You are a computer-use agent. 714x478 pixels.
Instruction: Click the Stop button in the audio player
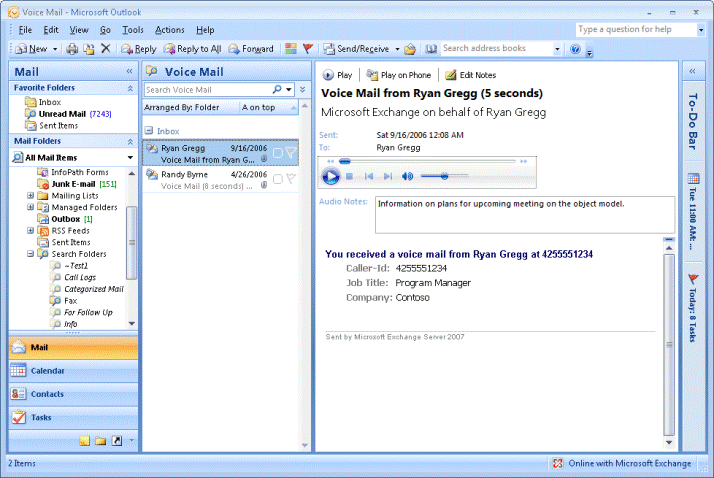click(x=349, y=176)
